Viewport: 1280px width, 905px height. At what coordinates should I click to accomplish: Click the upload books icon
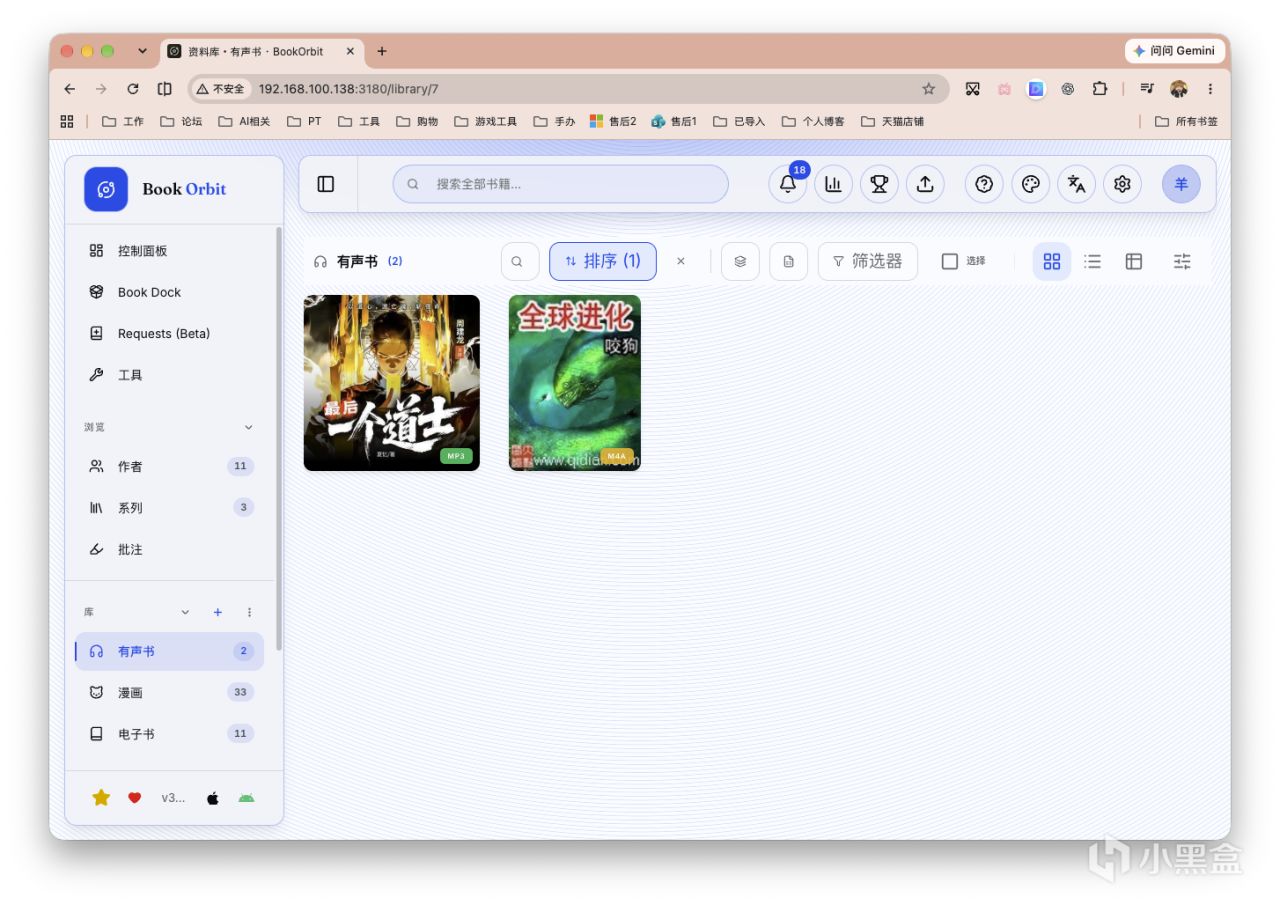tap(925, 184)
